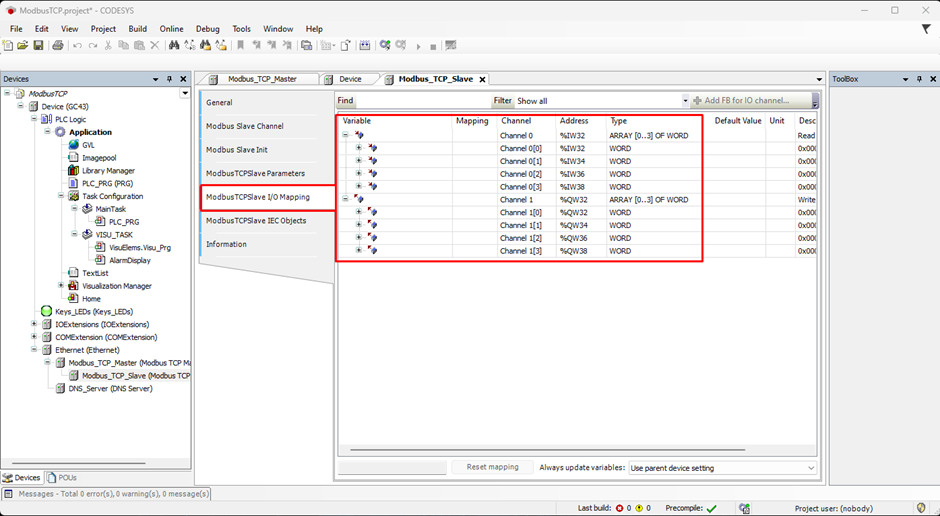Collapse the Channel 0 variable row
The image size is (940, 516).
345,135
